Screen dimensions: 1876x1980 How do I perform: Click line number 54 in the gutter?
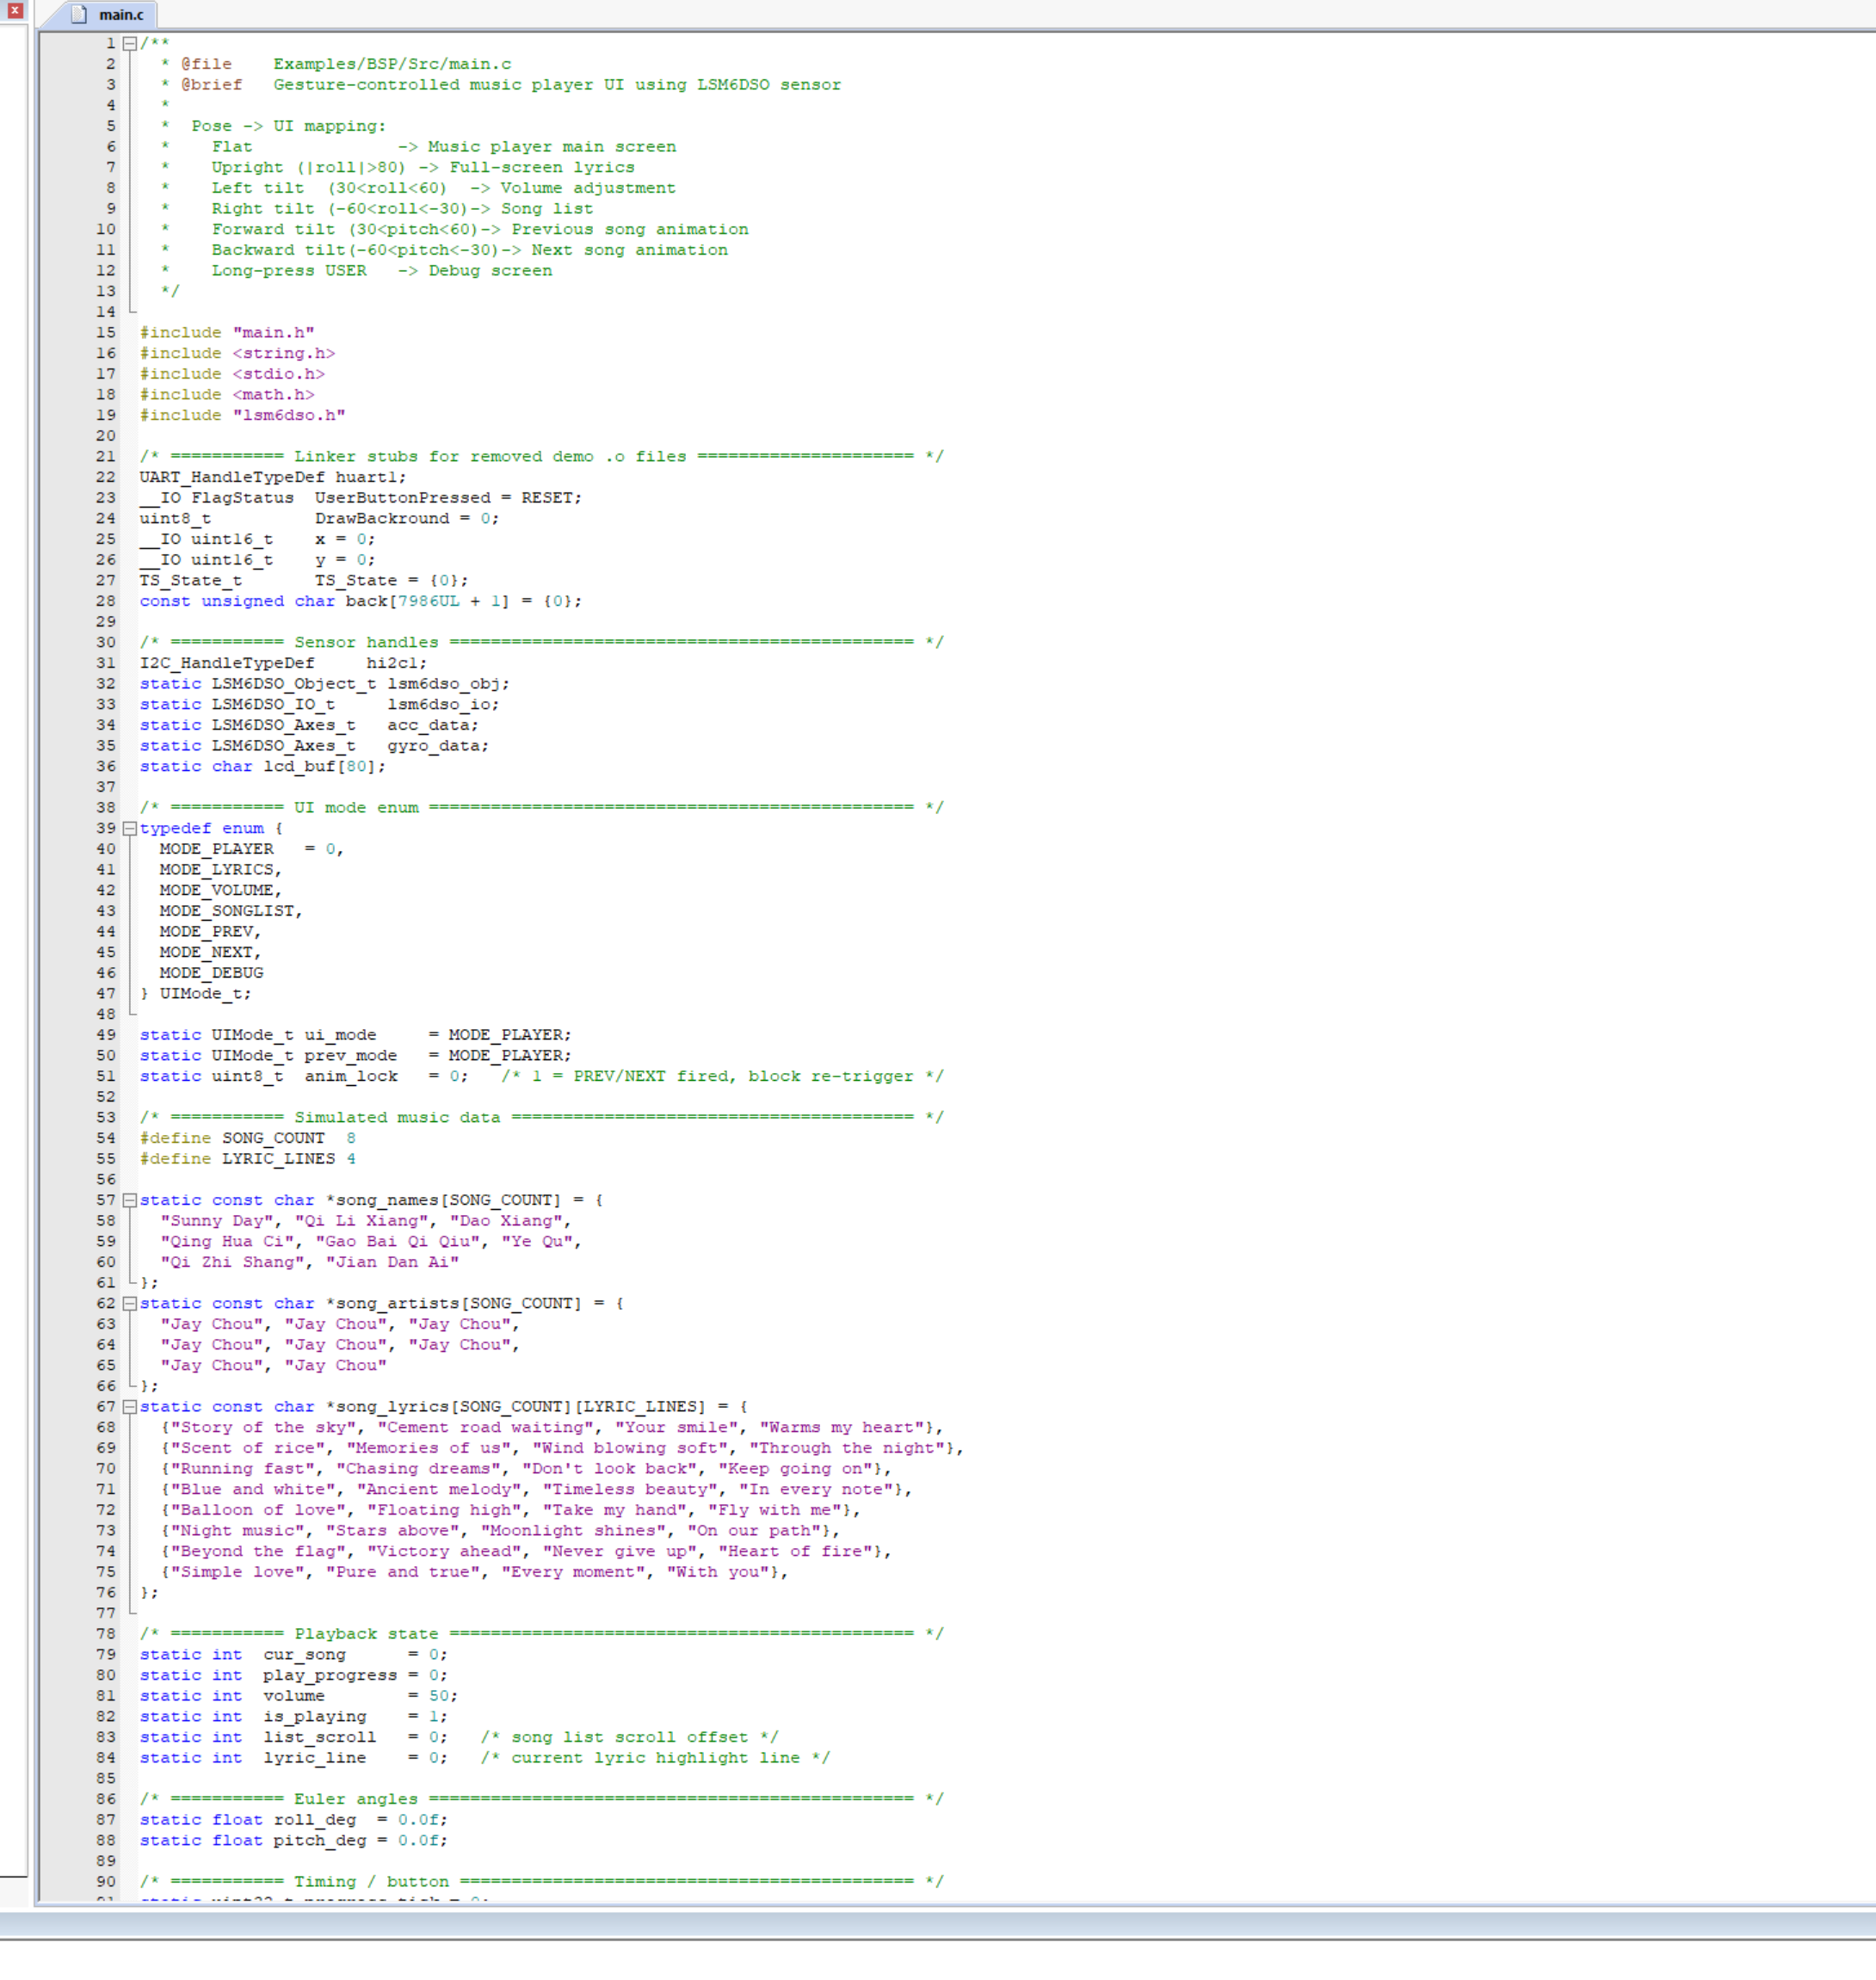(106, 1138)
